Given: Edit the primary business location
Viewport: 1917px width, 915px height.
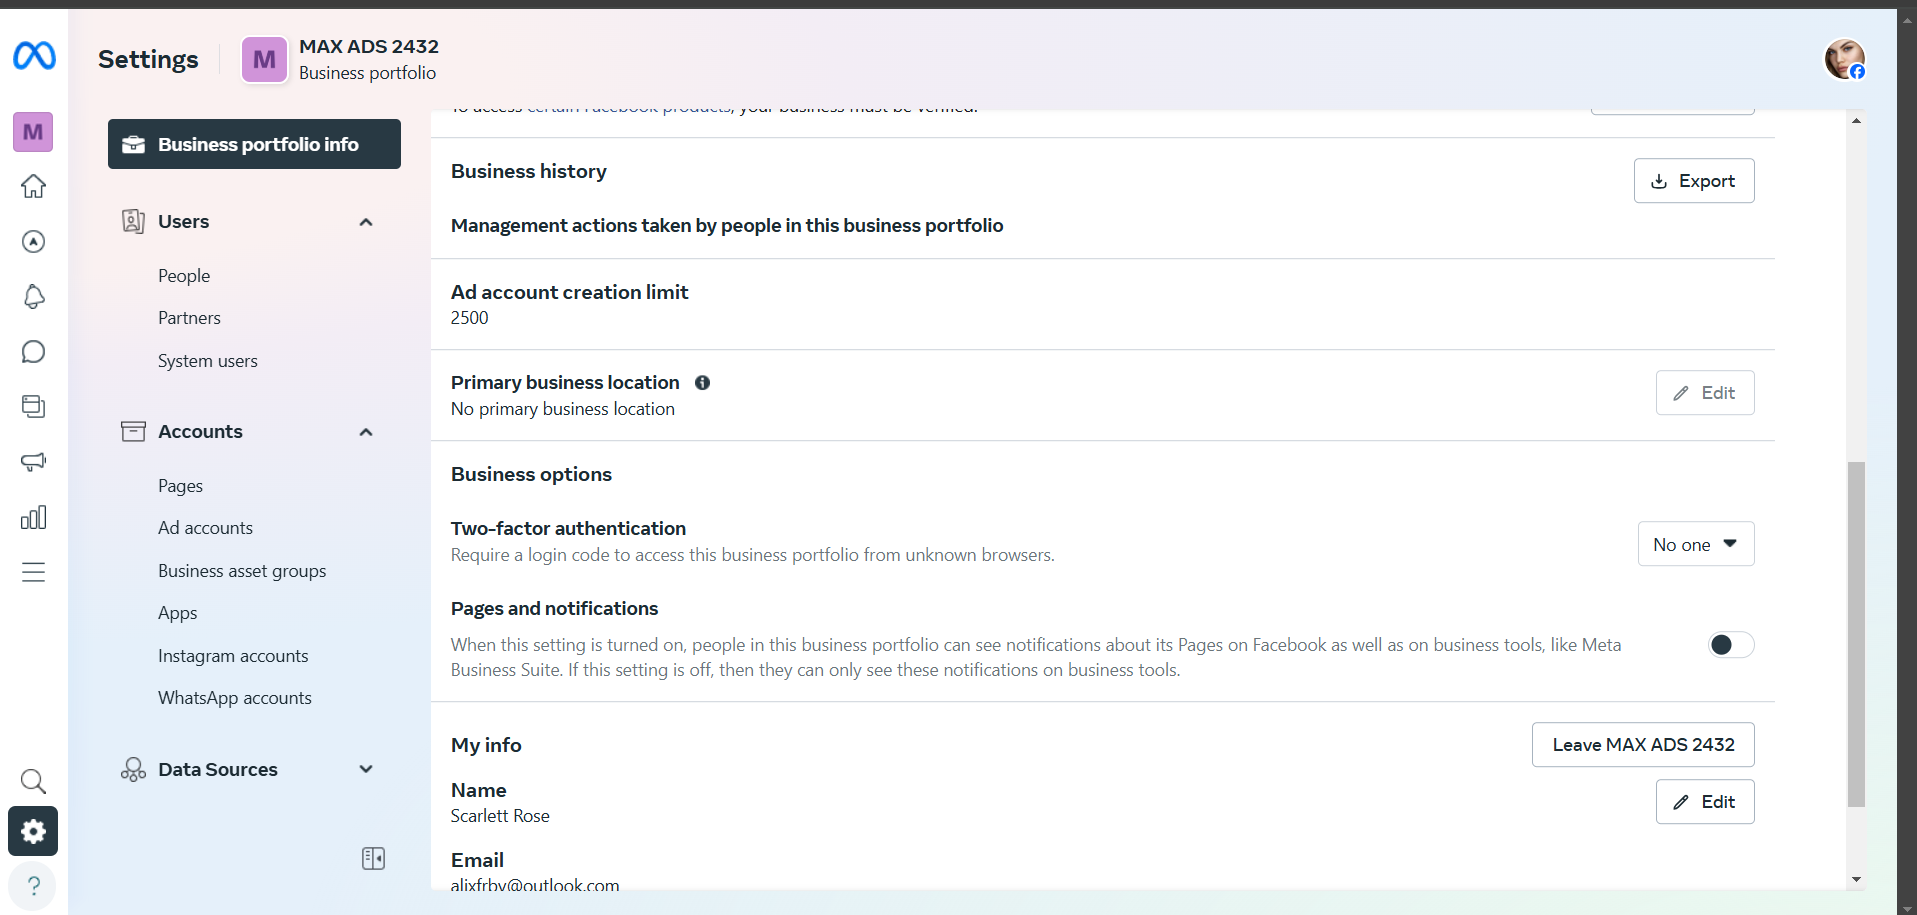Looking at the screenshot, I should (1705, 393).
